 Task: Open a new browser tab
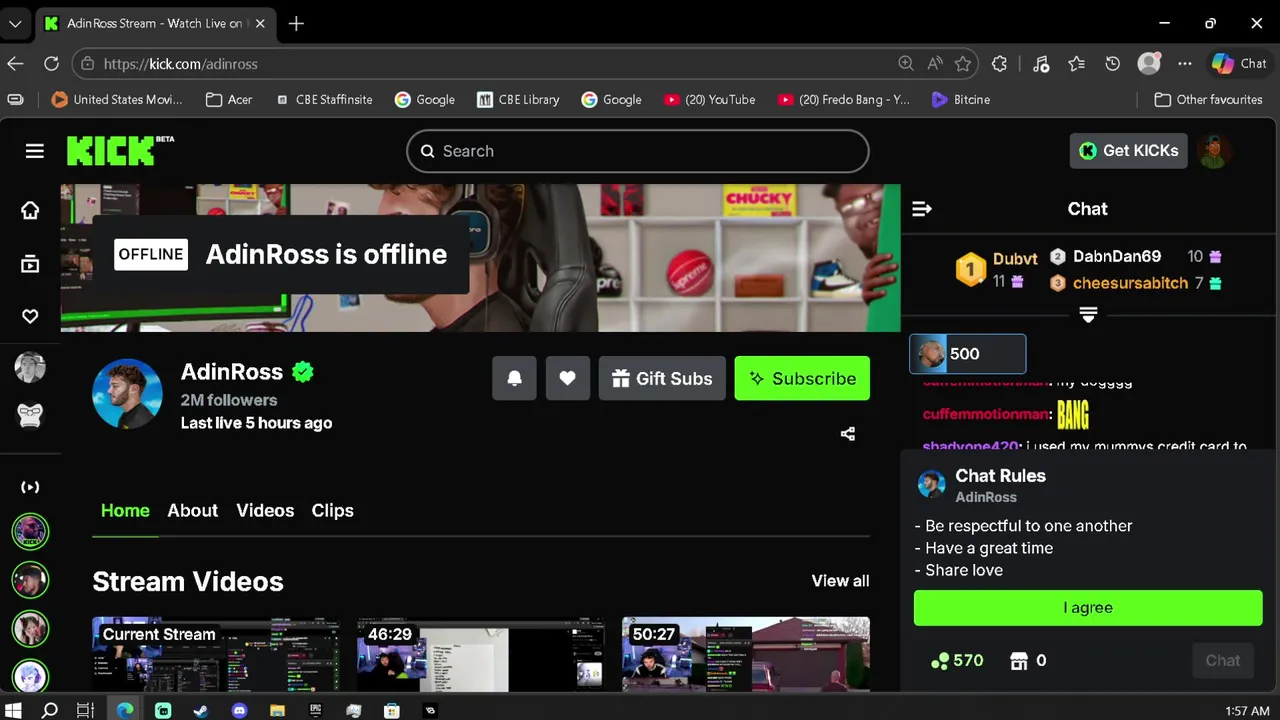[296, 23]
